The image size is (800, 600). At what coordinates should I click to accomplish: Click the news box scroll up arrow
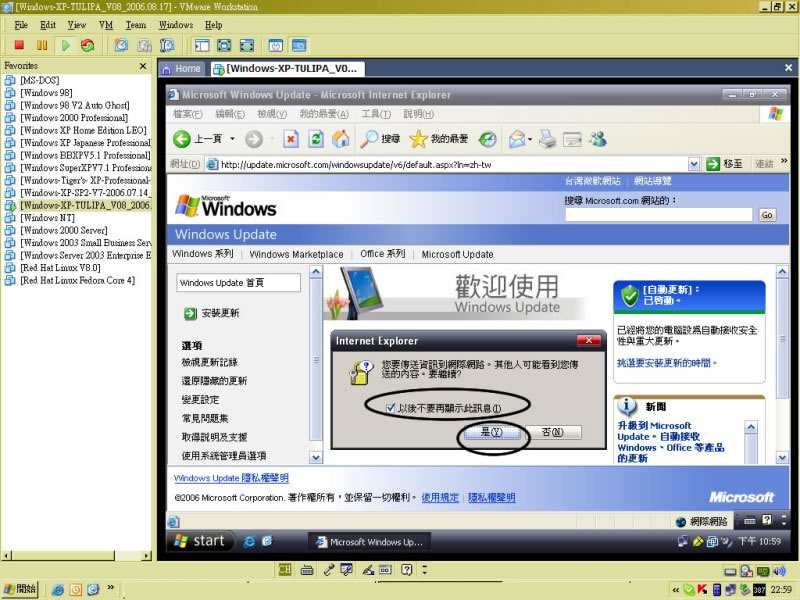751,427
